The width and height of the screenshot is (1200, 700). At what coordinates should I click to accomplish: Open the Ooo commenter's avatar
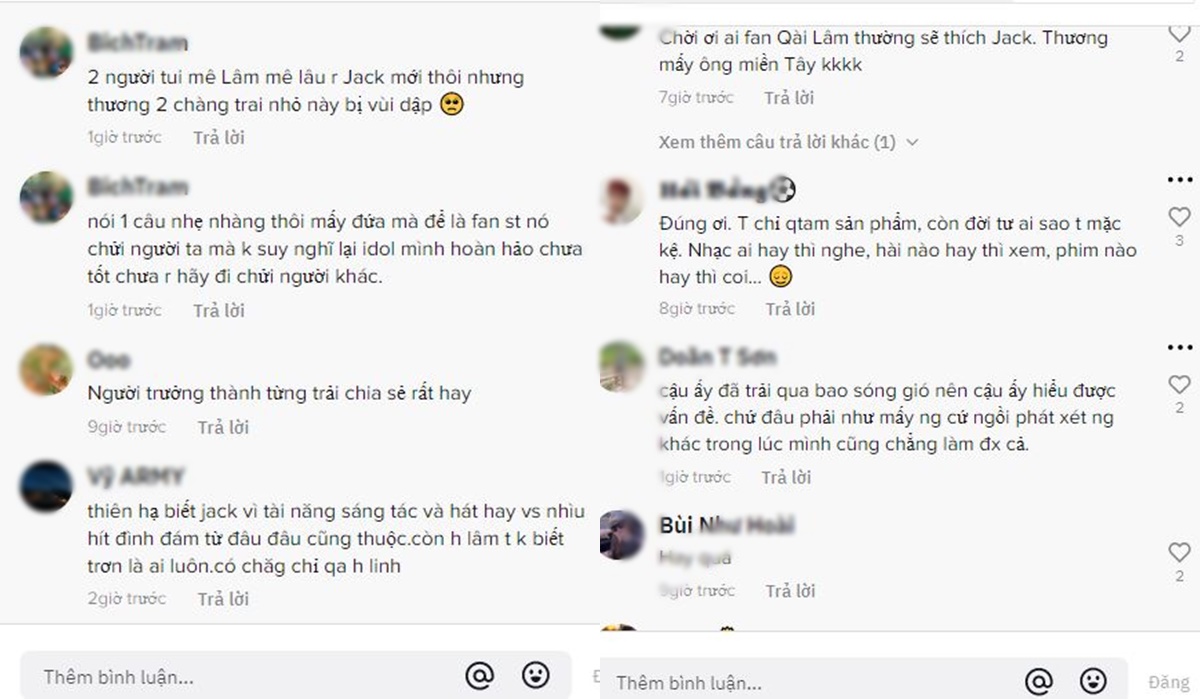point(46,370)
